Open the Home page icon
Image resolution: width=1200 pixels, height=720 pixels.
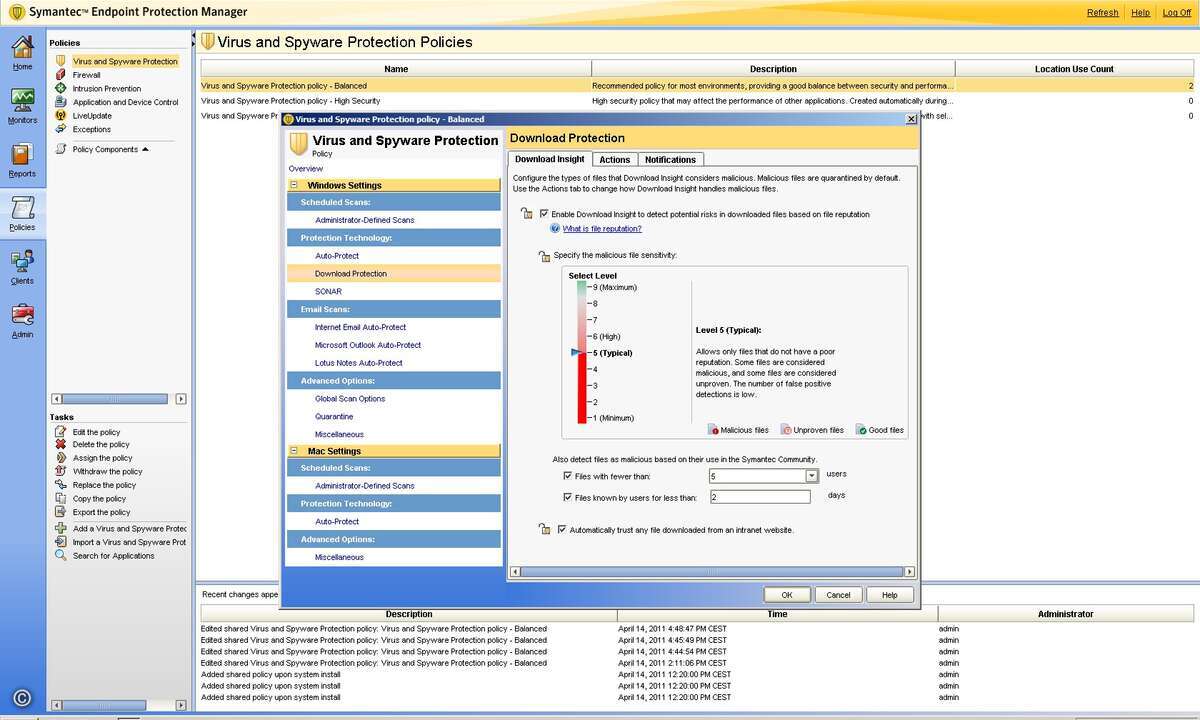click(x=22, y=52)
